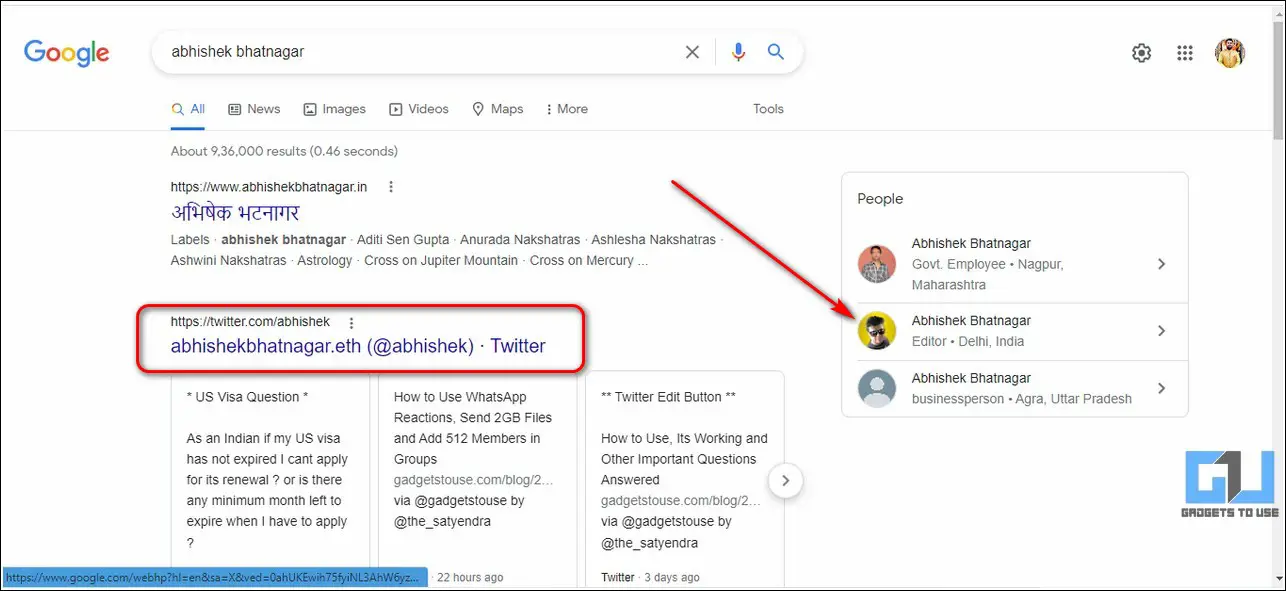Image resolution: width=1286 pixels, height=591 pixels.
Task: Open the अभिषेक भटनागर result title
Action: (x=235, y=213)
